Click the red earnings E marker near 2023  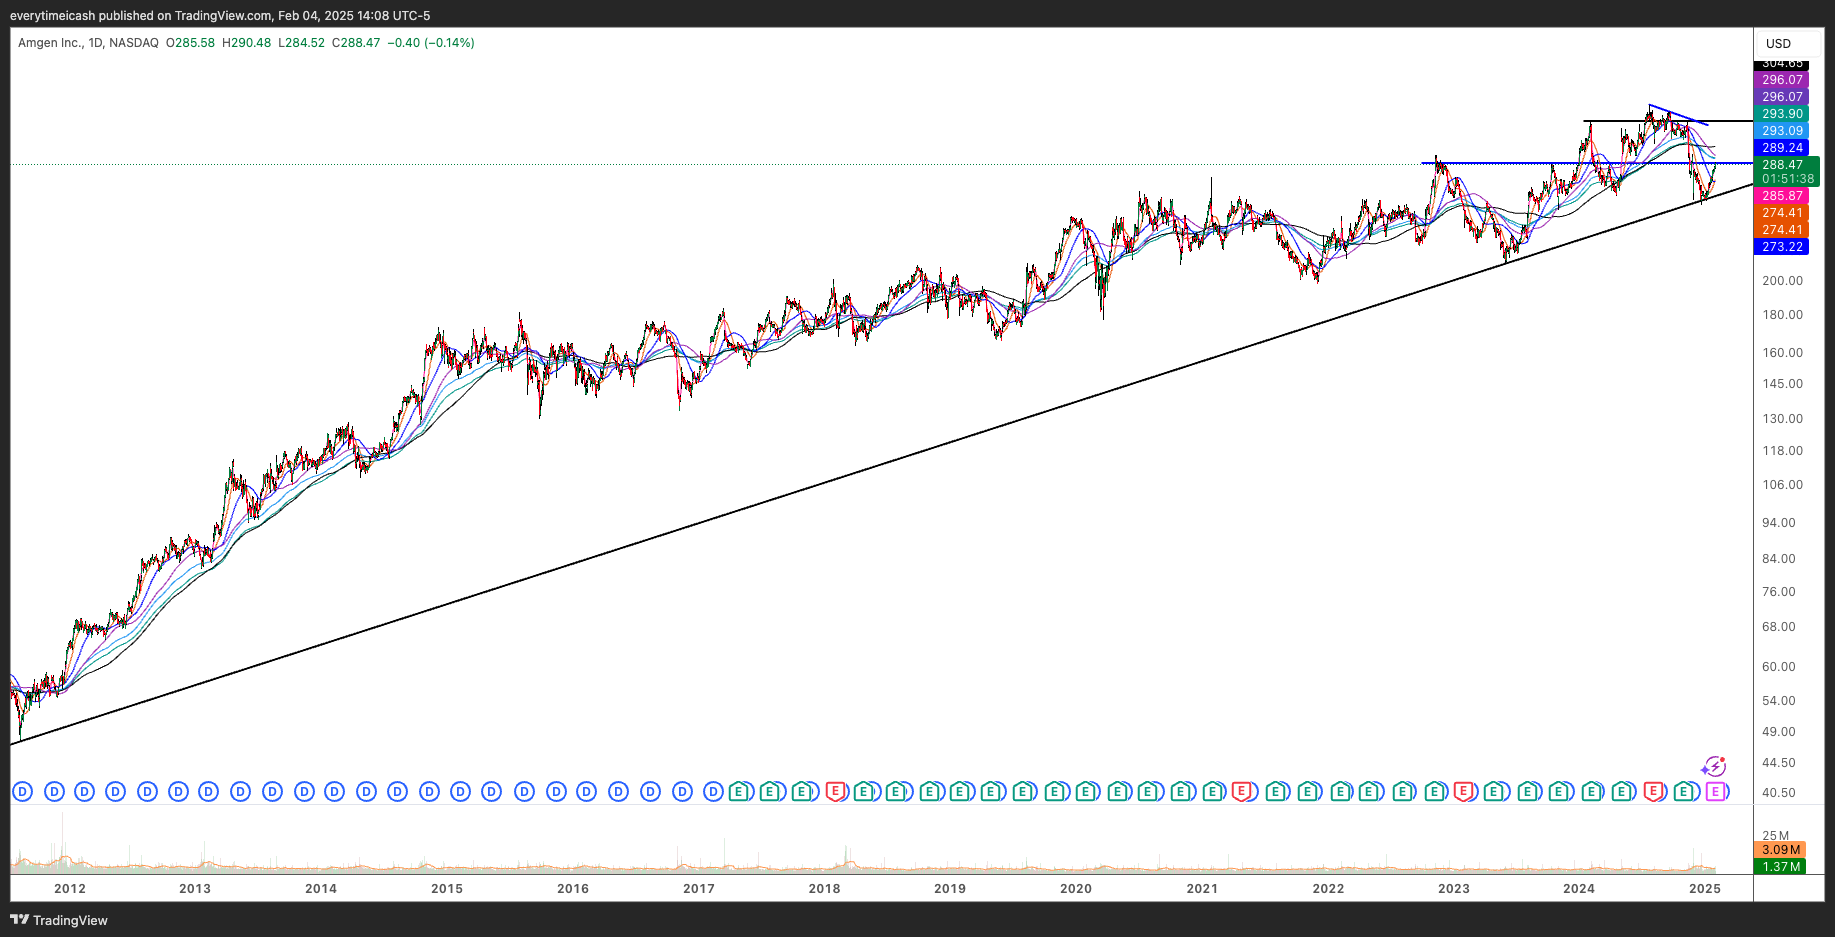click(1463, 792)
